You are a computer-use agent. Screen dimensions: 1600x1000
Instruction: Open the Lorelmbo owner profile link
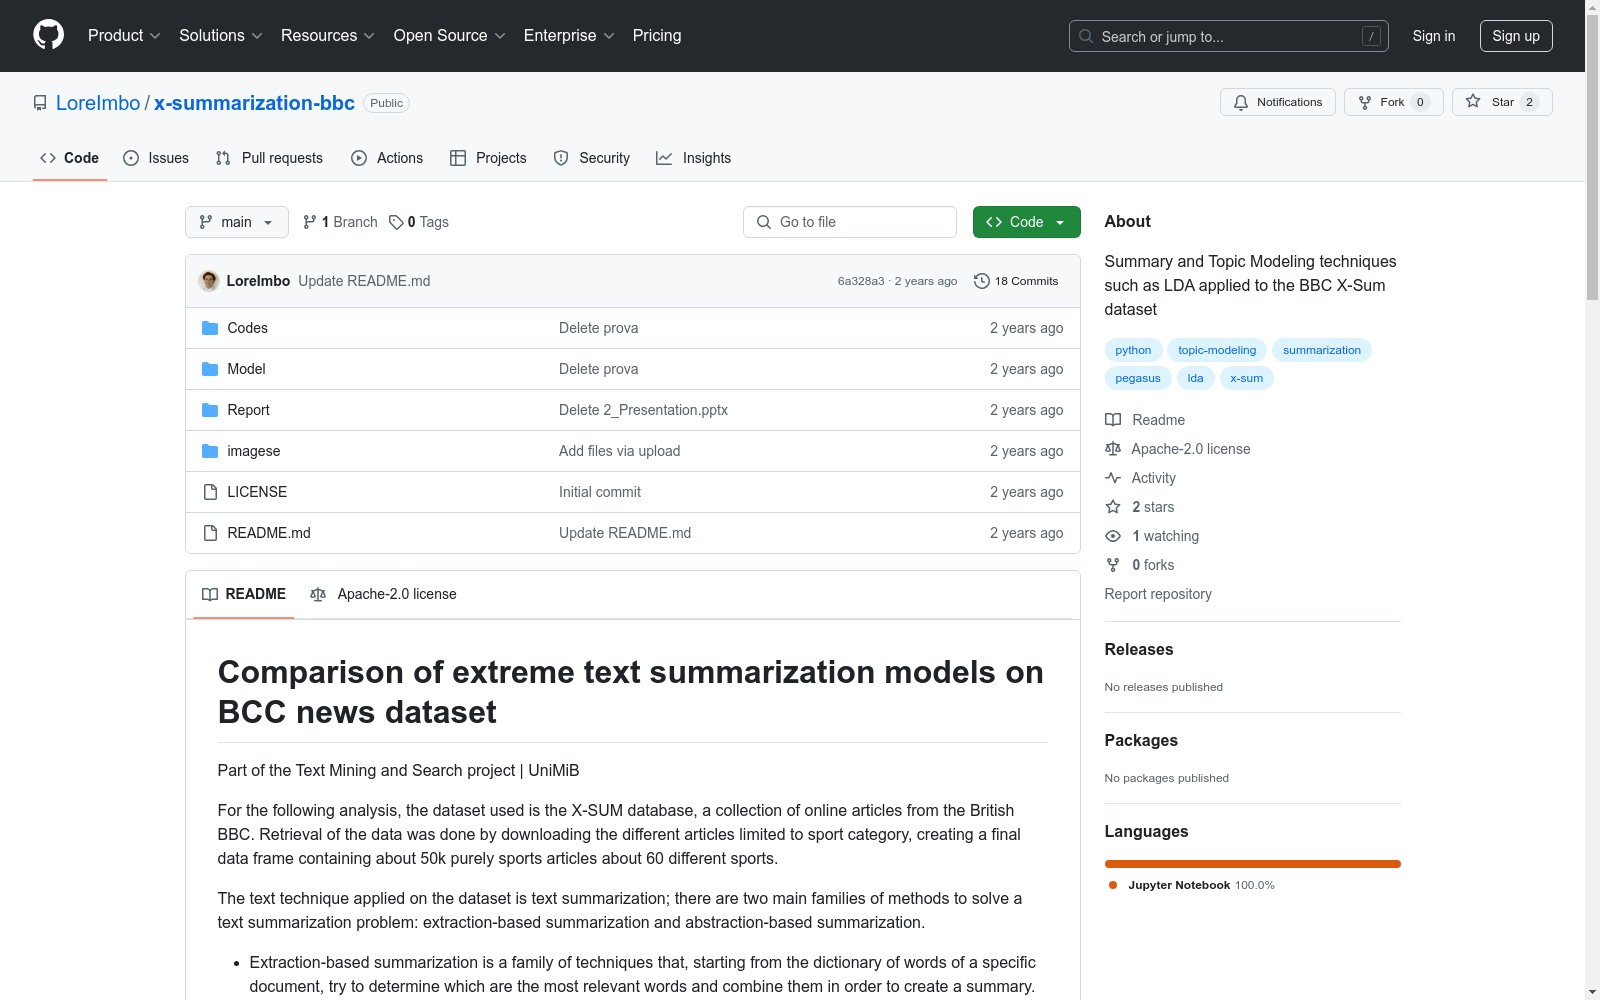click(98, 103)
